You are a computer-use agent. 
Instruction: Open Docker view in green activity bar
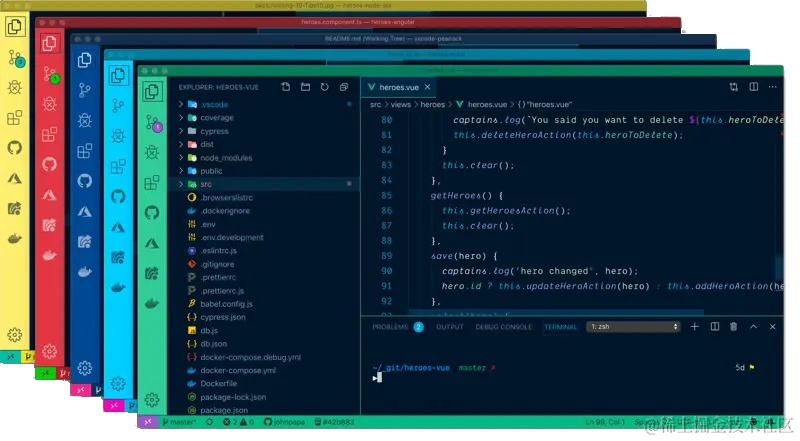(x=153, y=302)
